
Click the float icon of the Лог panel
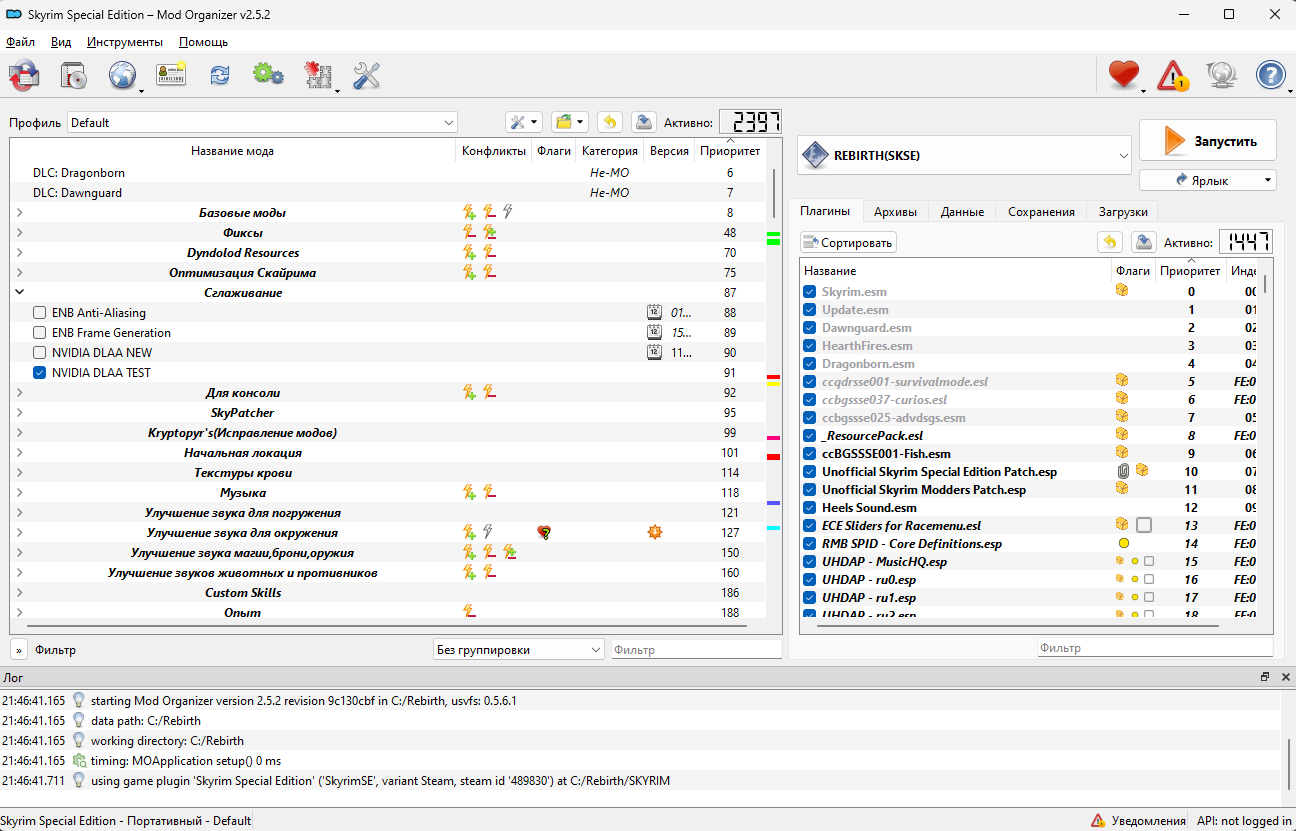(x=1265, y=677)
